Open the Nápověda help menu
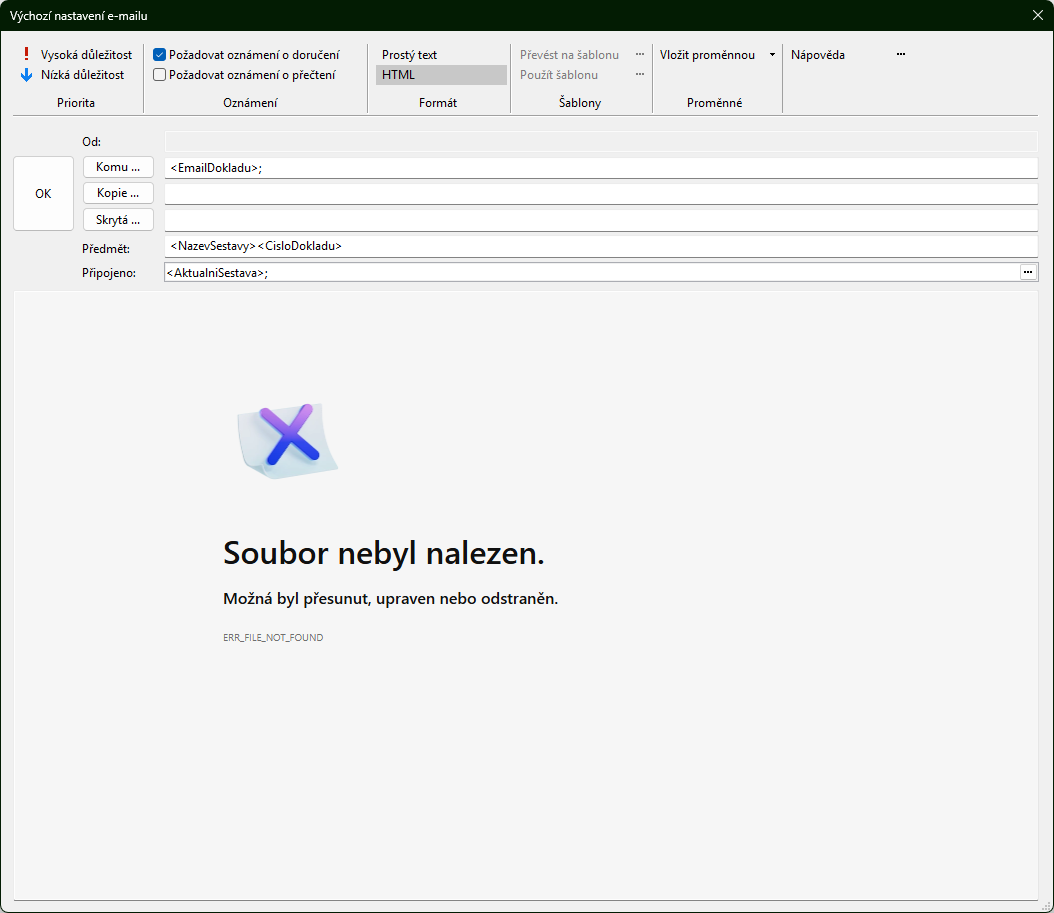 tap(817, 55)
